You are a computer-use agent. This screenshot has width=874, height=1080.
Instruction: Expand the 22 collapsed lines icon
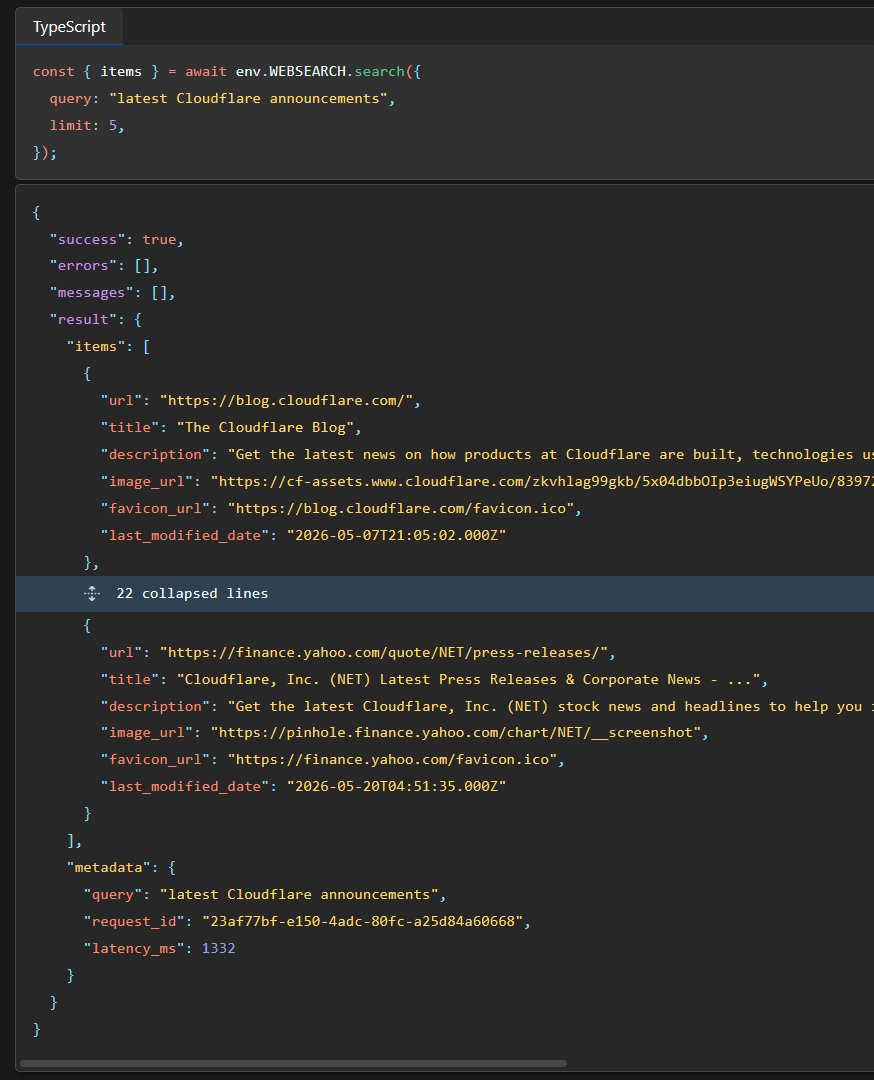click(92, 594)
